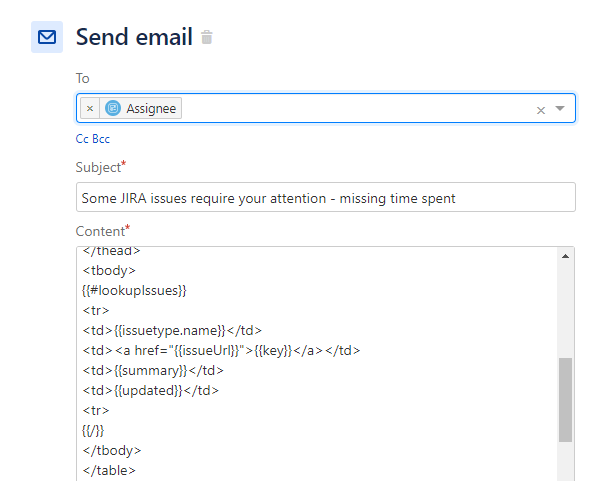This screenshot has width=609, height=481.
Task: Add a Bcc recipient
Action: coord(101,139)
